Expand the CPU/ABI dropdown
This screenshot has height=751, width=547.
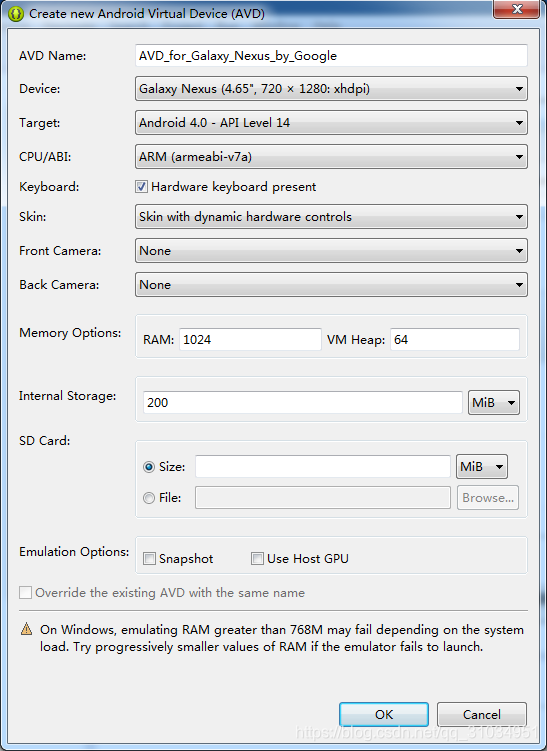[331, 157]
